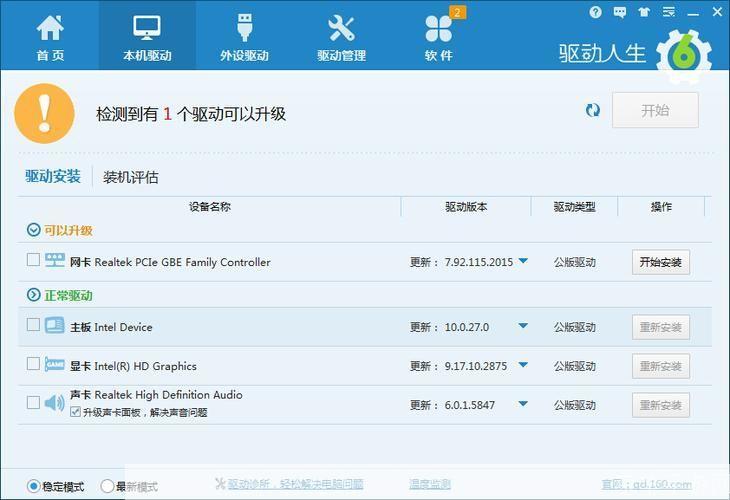Collapse the 可以升级 section
Viewport: 730px width, 500px height.
point(34,230)
